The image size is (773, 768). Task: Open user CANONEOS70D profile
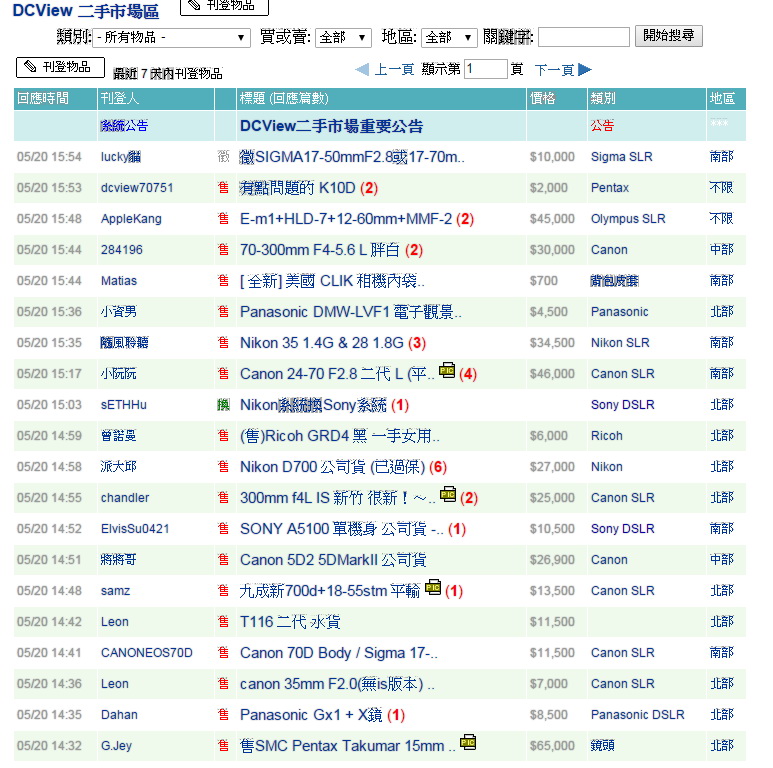146,653
